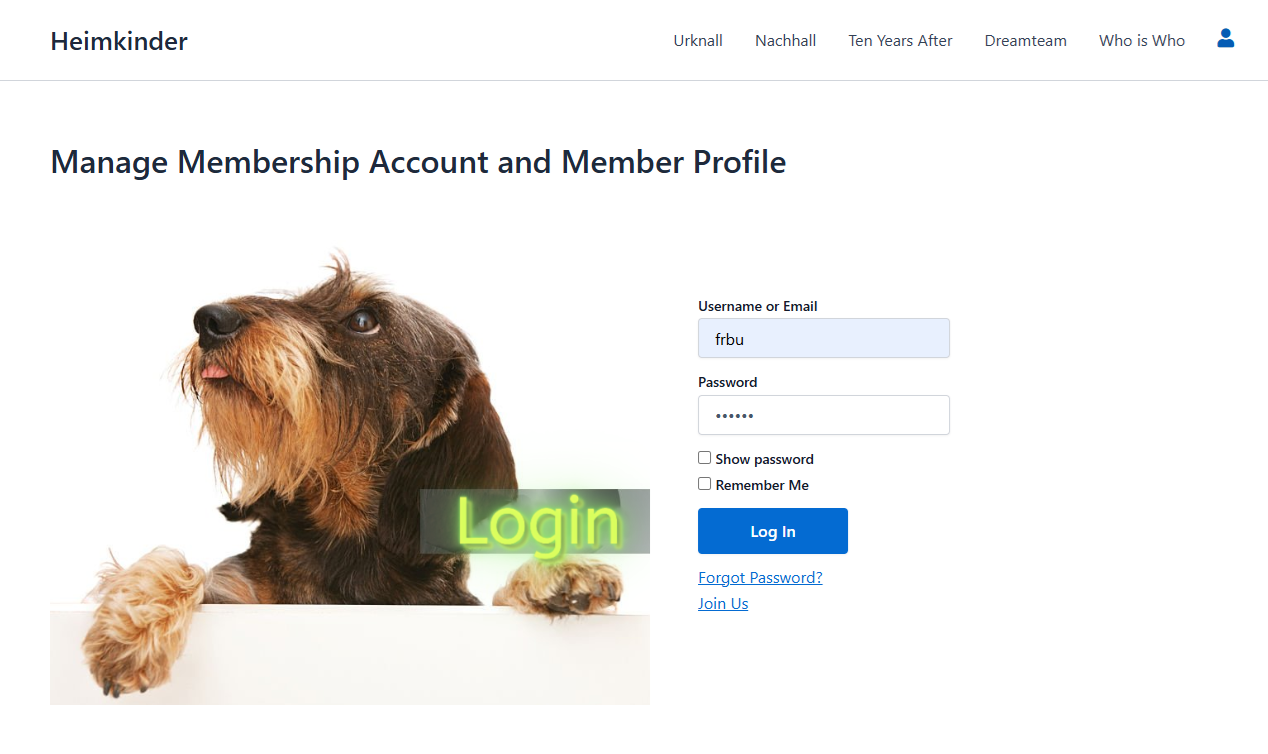1268x754 pixels.
Task: Focus the Username or Email field
Action: [823, 339]
